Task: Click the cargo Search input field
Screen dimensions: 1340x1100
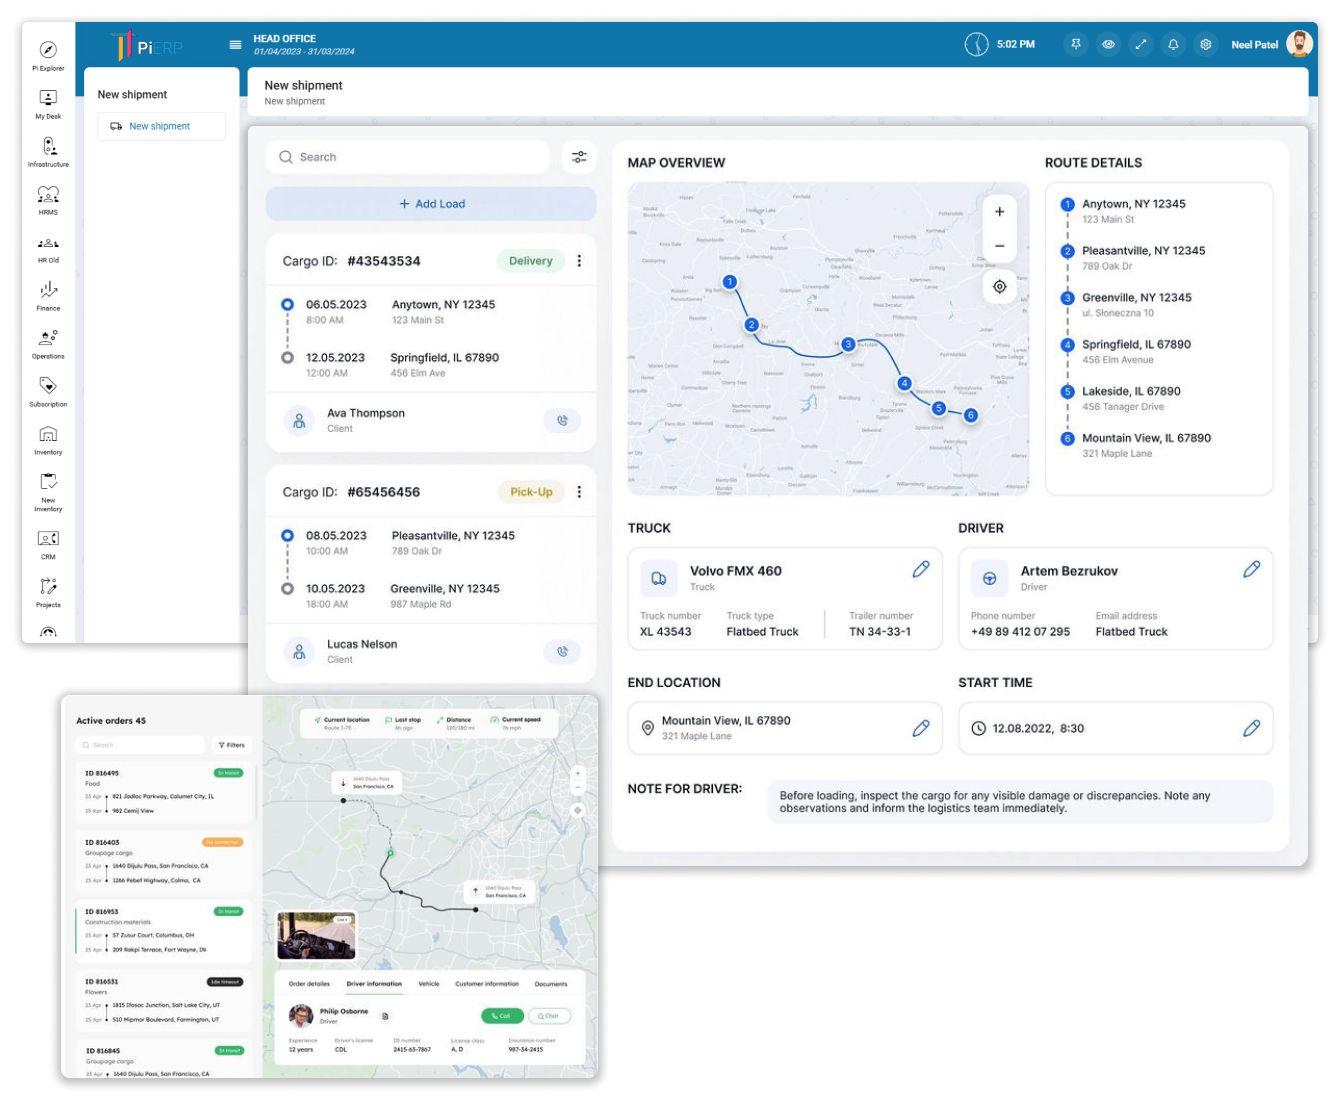Action: pyautogui.click(x=410, y=157)
